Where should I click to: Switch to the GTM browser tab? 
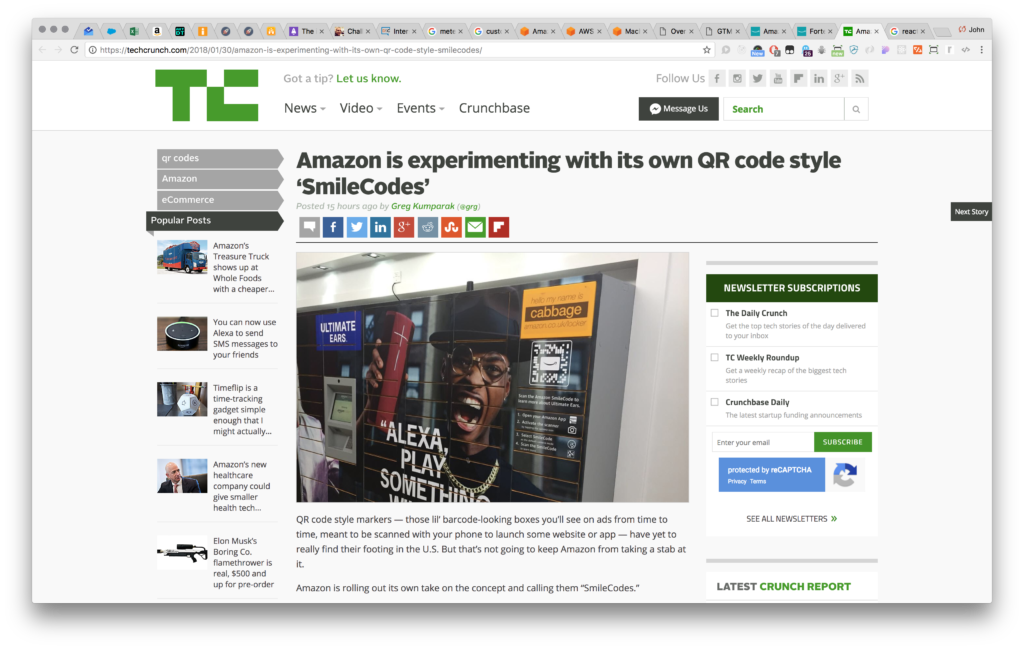[x=722, y=31]
